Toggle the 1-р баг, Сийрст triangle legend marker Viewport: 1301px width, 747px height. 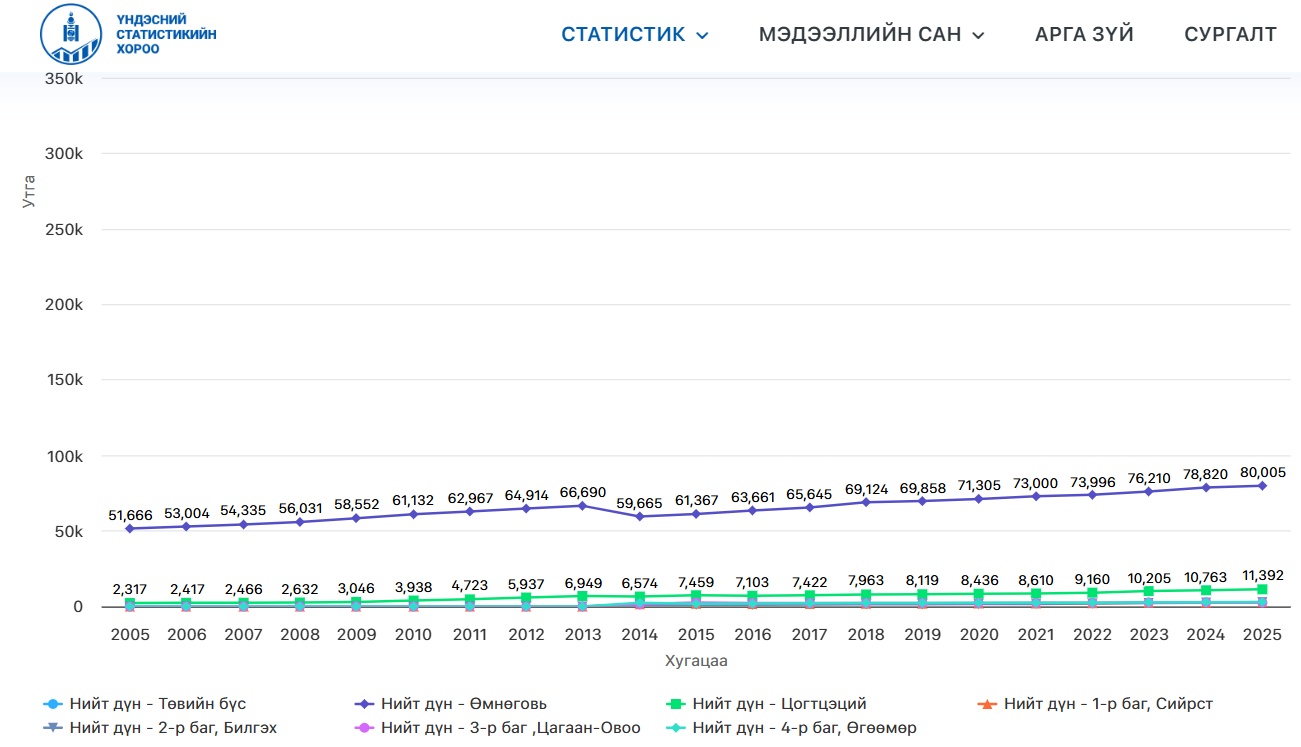(988, 704)
